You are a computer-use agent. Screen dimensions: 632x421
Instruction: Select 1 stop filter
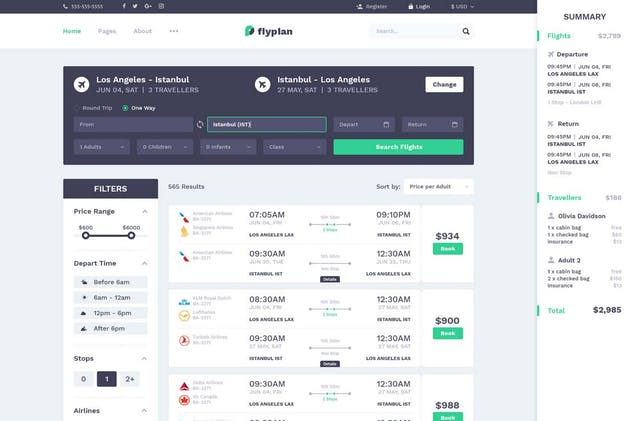pos(107,379)
